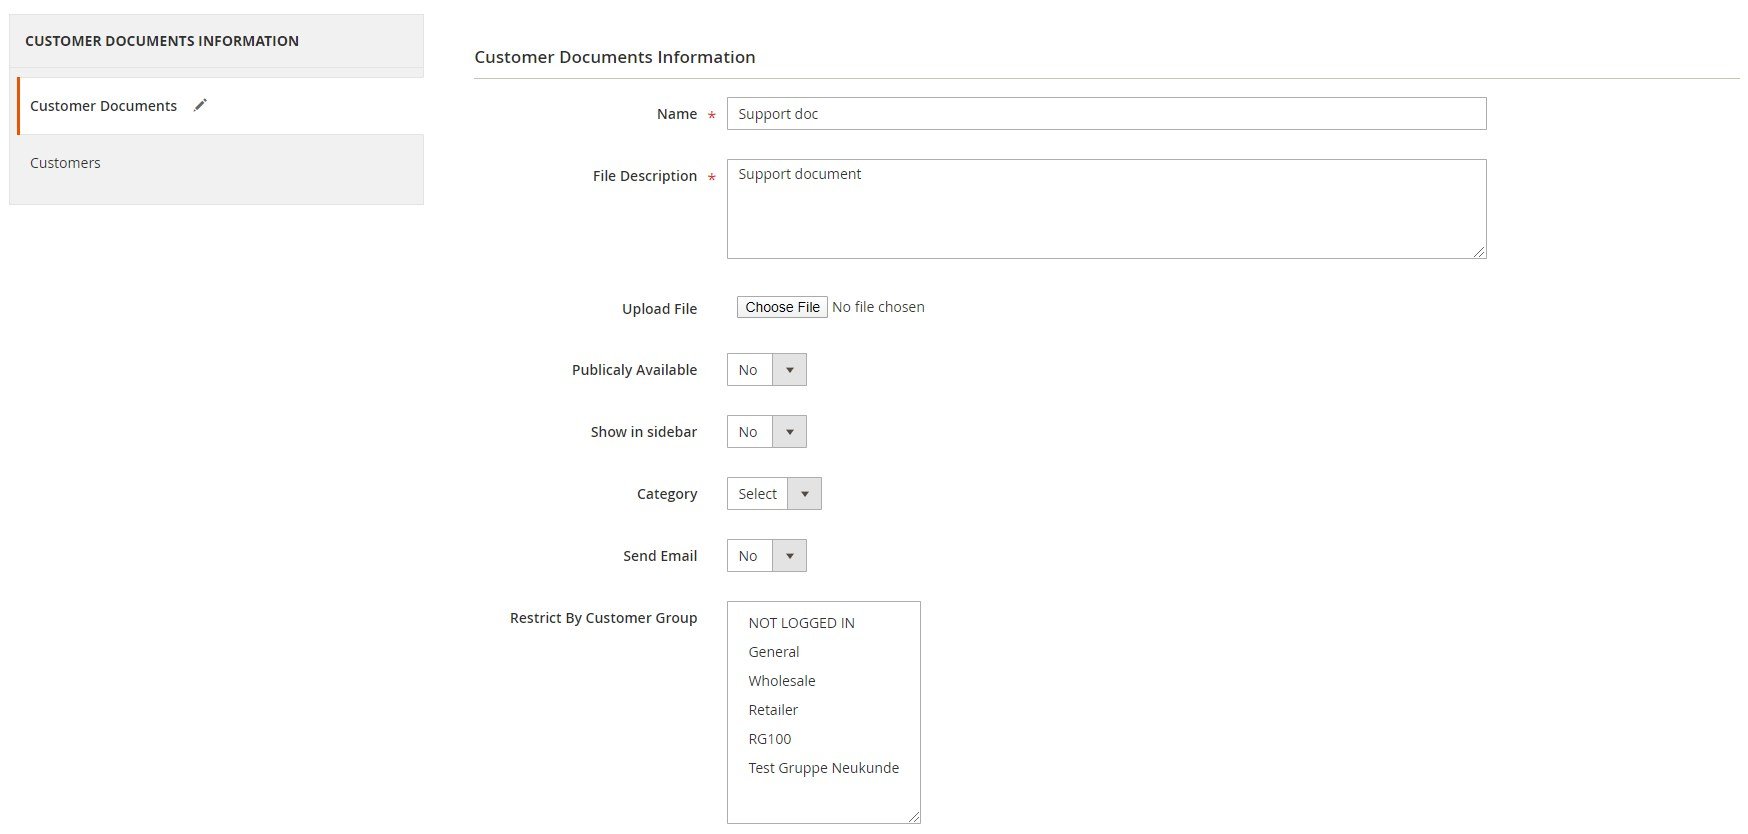Open the Send Email dropdown
This screenshot has width=1748, height=834.
766,556
